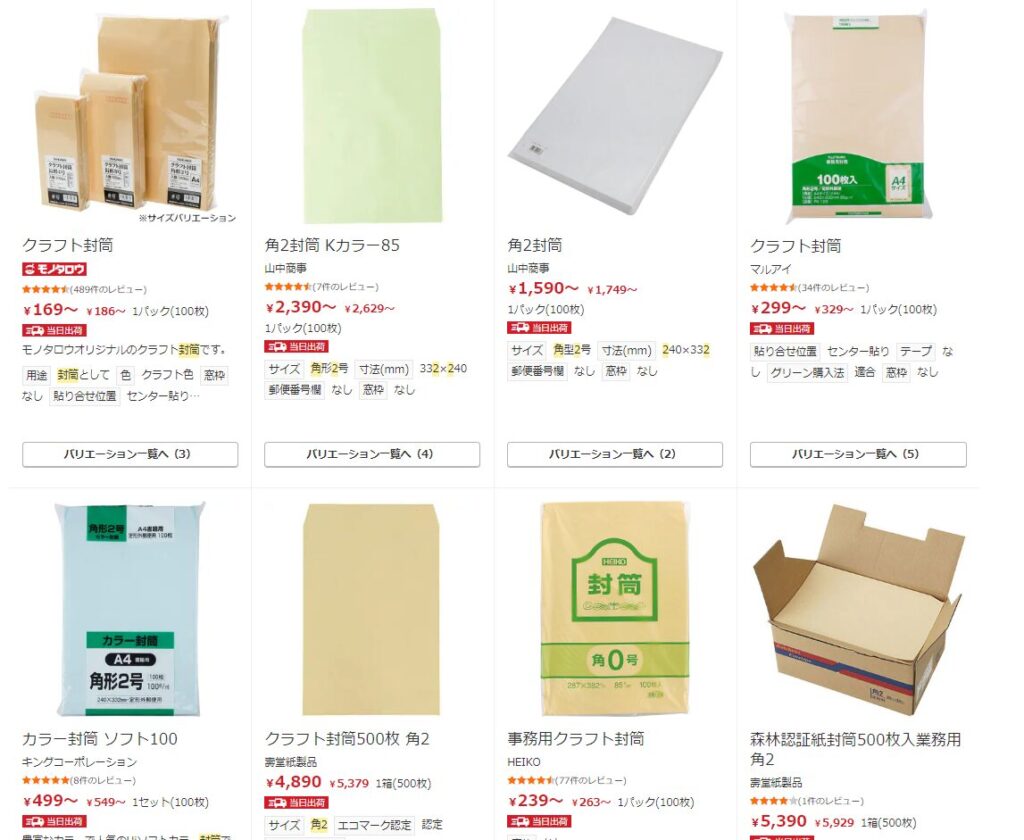
Task: Click 当日出荷 badge under ¥1,590 角2封筒
Action: pos(539,328)
